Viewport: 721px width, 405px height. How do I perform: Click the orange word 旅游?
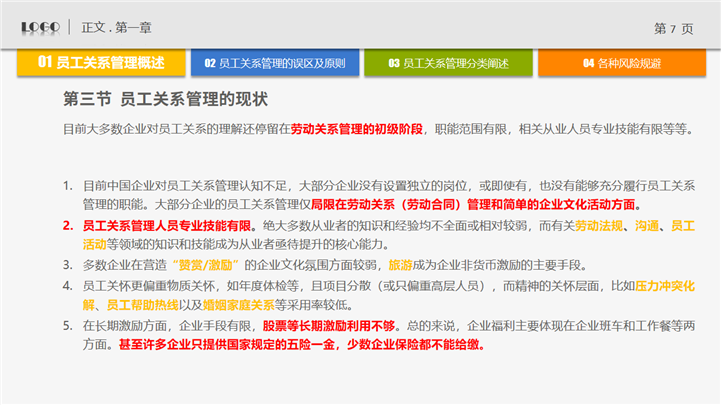399,265
